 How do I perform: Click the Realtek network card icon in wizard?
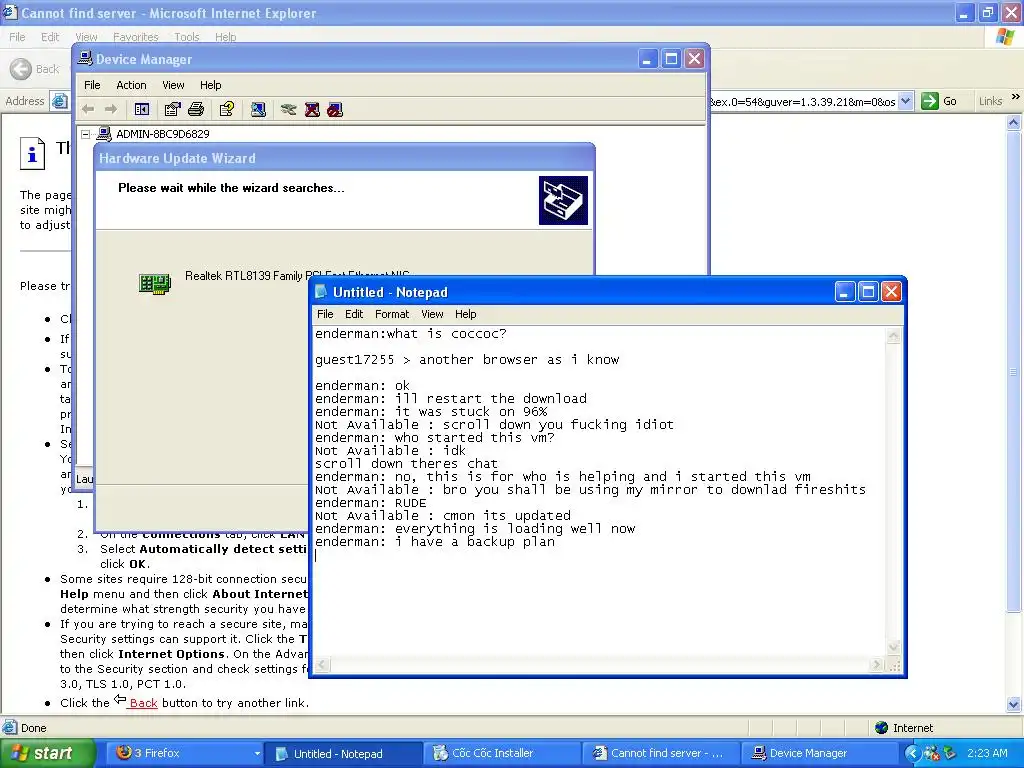[x=155, y=283]
